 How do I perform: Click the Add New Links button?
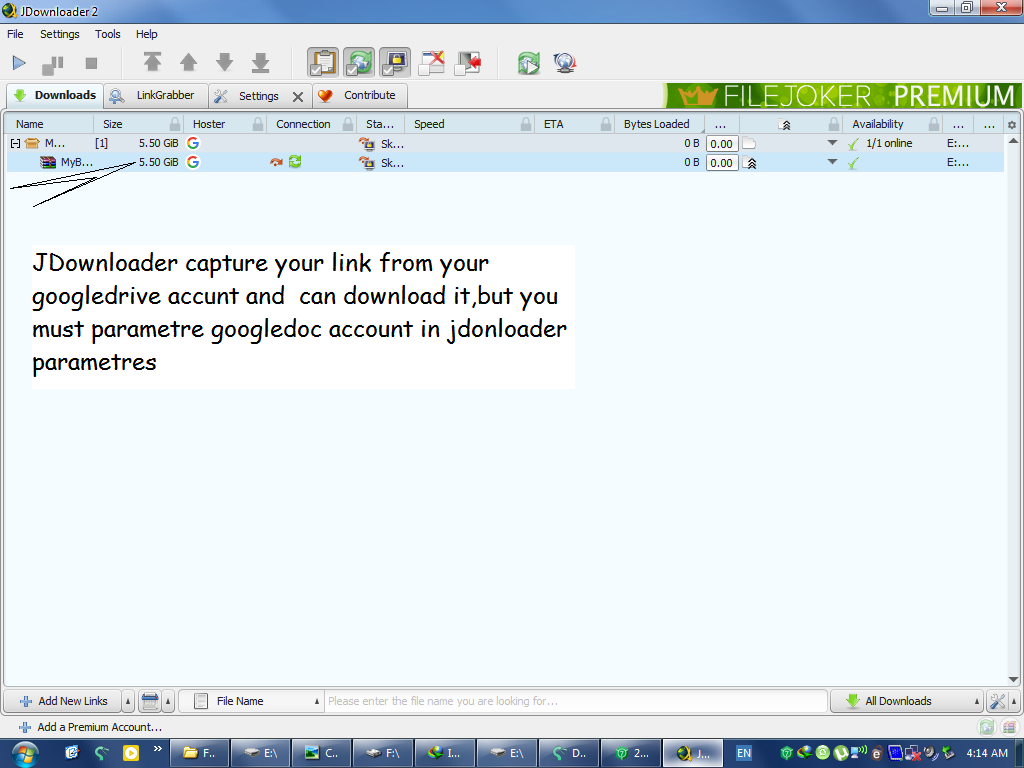tap(63, 701)
